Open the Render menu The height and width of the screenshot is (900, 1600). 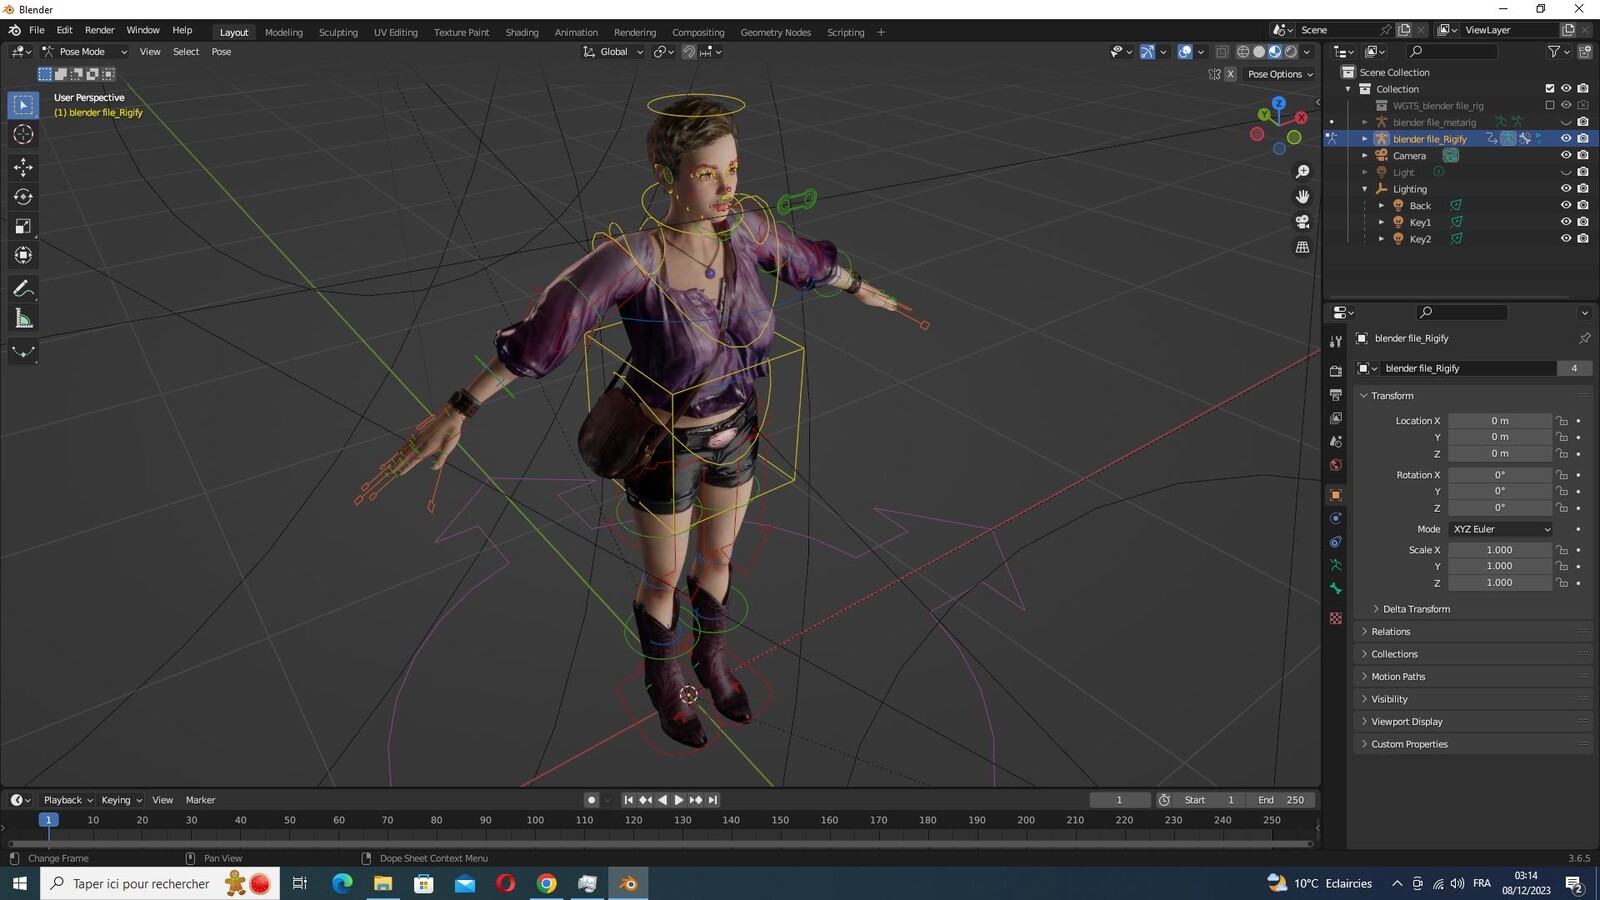99,30
